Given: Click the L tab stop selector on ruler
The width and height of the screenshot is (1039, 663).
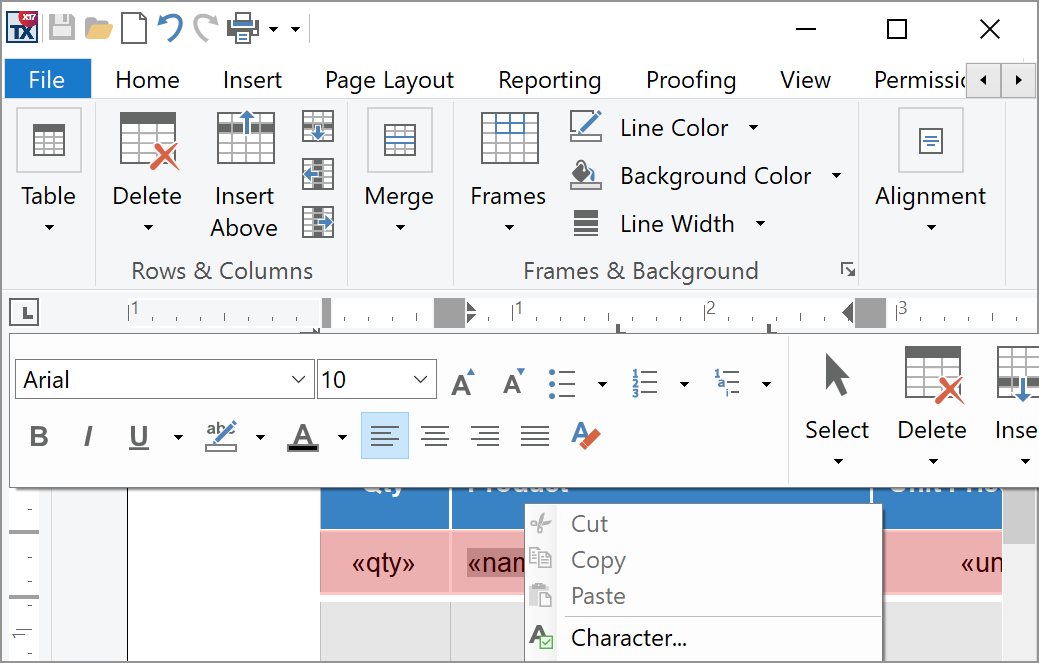Looking at the screenshot, I should (x=23, y=311).
